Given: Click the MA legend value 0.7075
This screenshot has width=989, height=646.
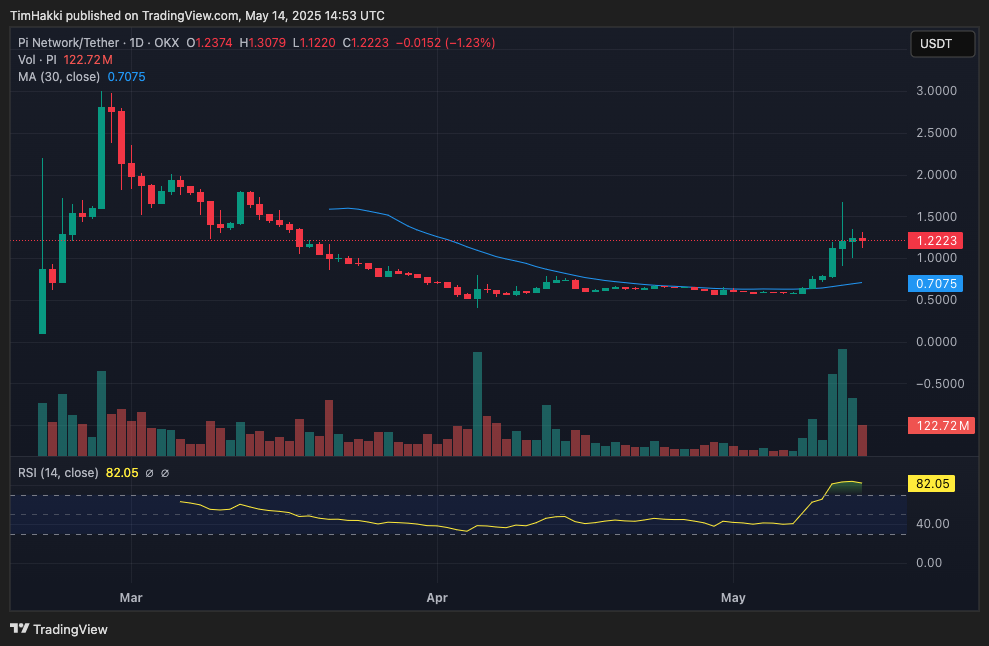Looking at the screenshot, I should point(126,77).
